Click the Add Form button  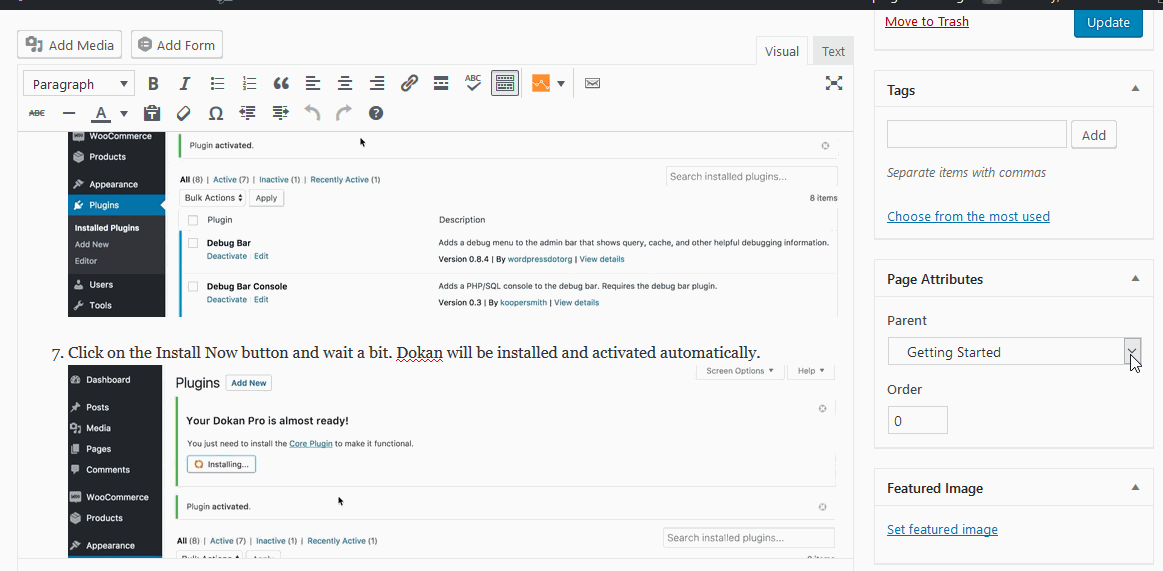[x=177, y=44]
